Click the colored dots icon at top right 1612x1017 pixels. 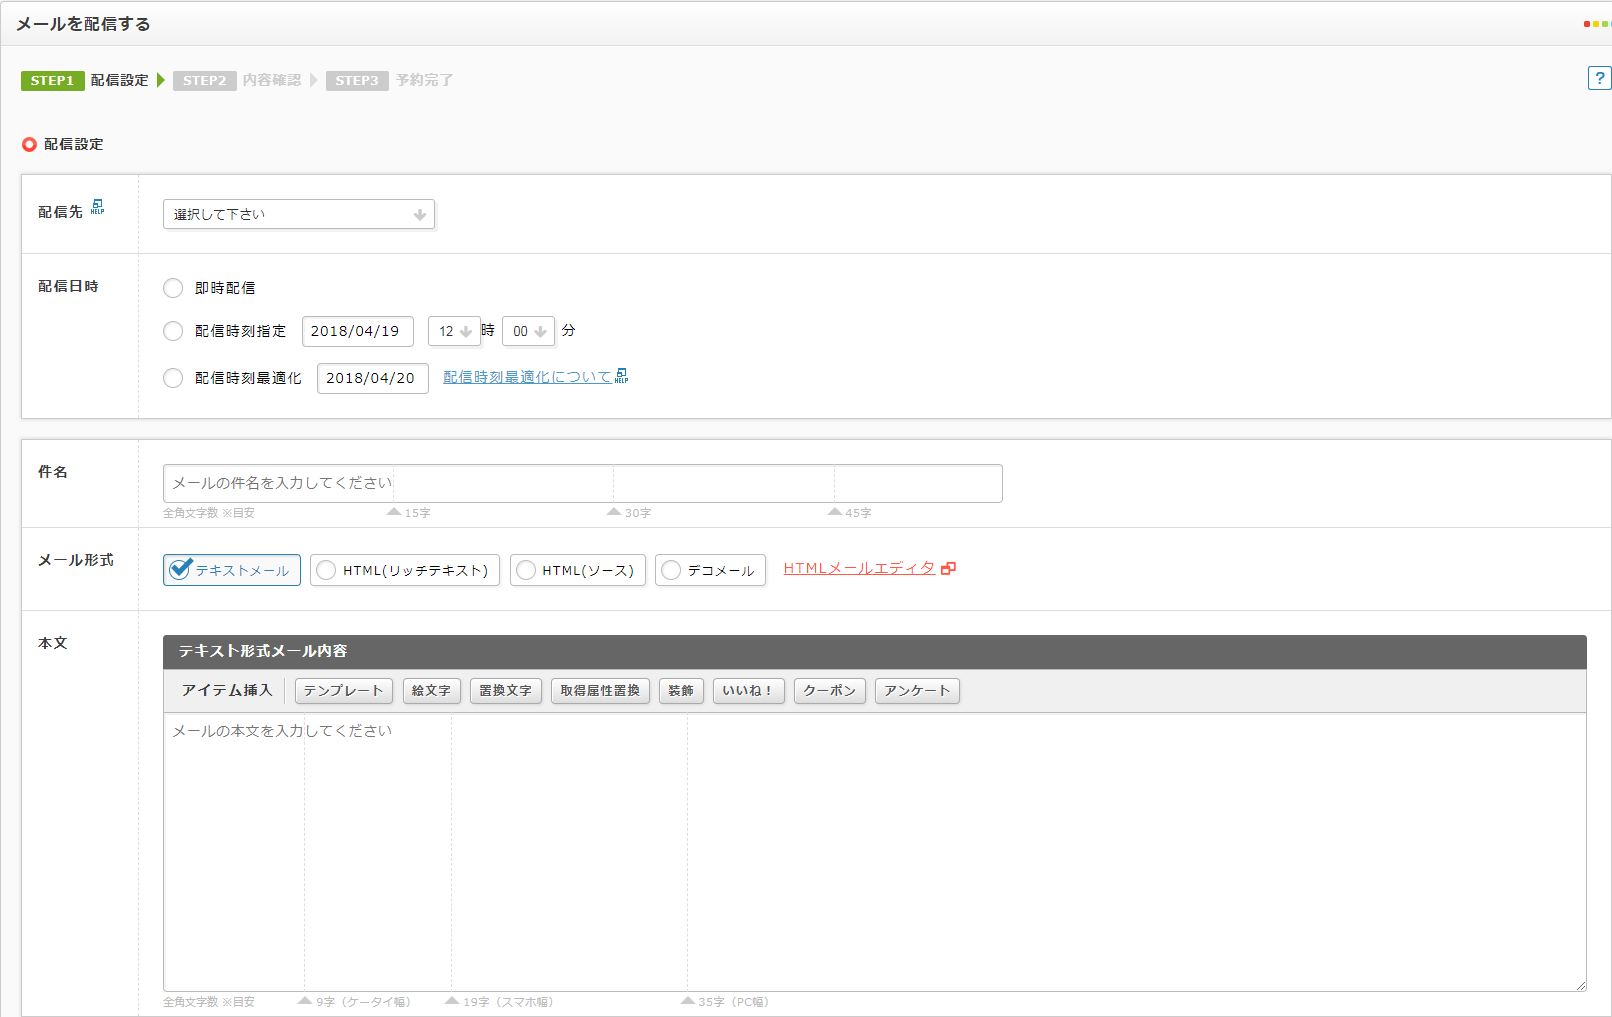pyautogui.click(x=1596, y=24)
